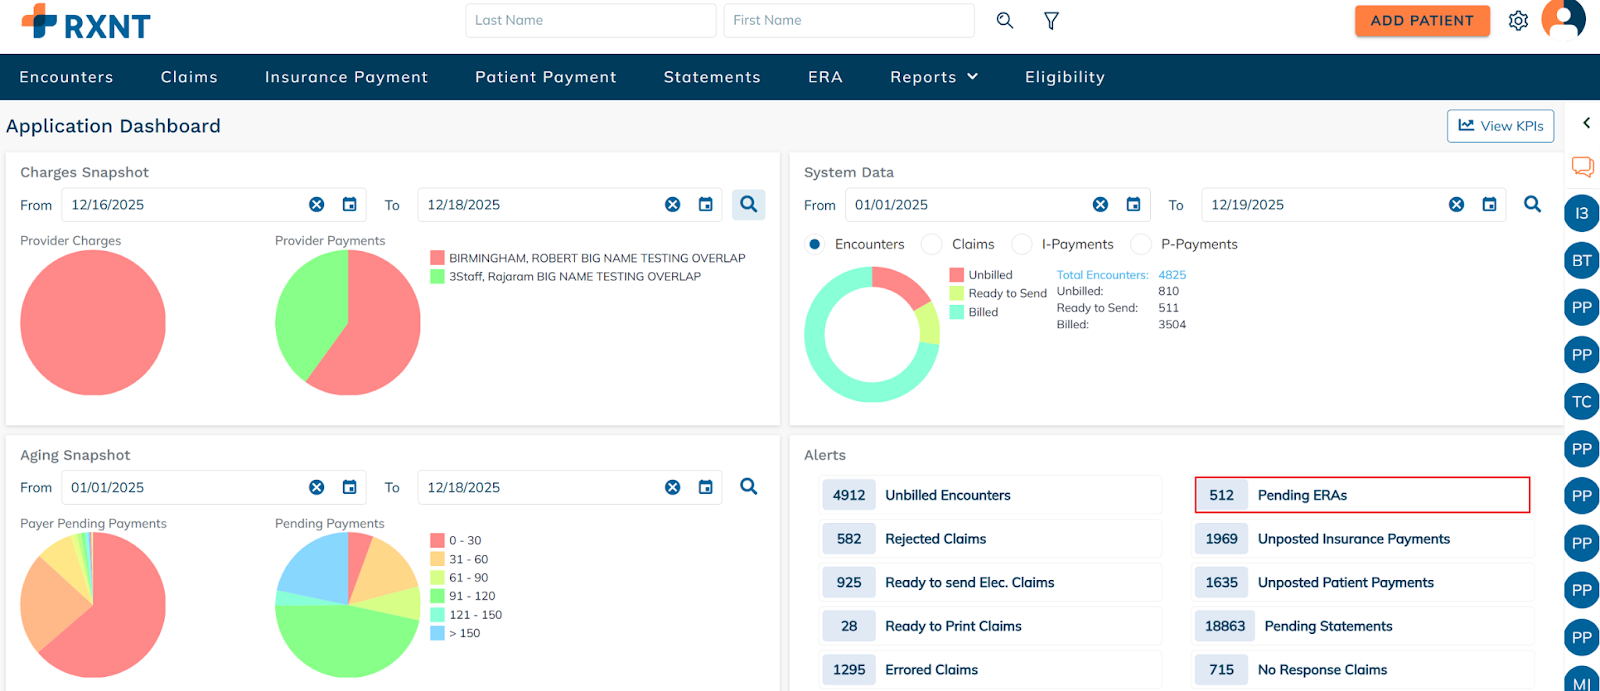This screenshot has width=1600, height=691.
Task: Clear the System Data To date
Action: [x=1456, y=205]
